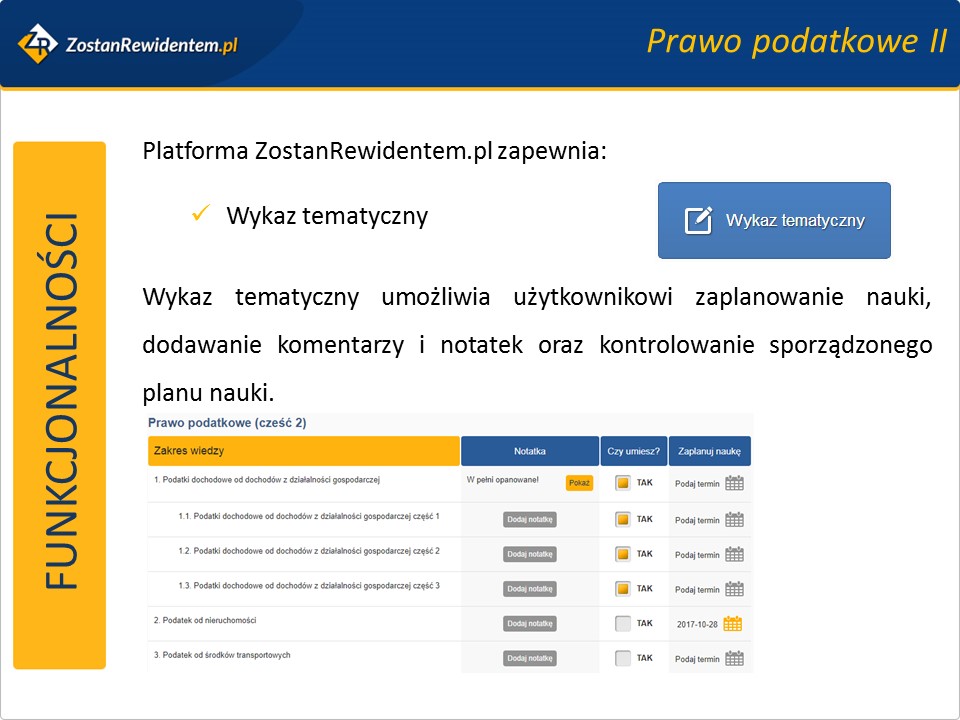Viewport: 960px width, 720px height.
Task: Add note for Podatek od nieruchomości
Action: coord(529,624)
